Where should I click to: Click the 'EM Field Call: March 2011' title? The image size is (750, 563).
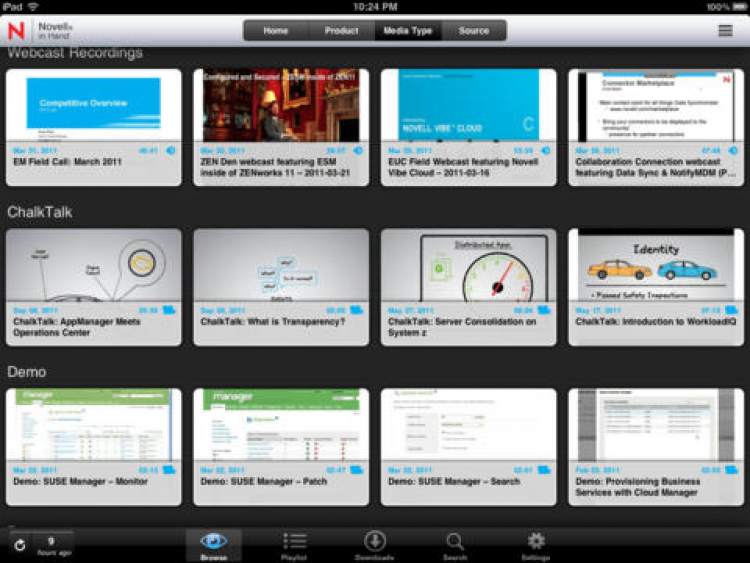coord(67,162)
